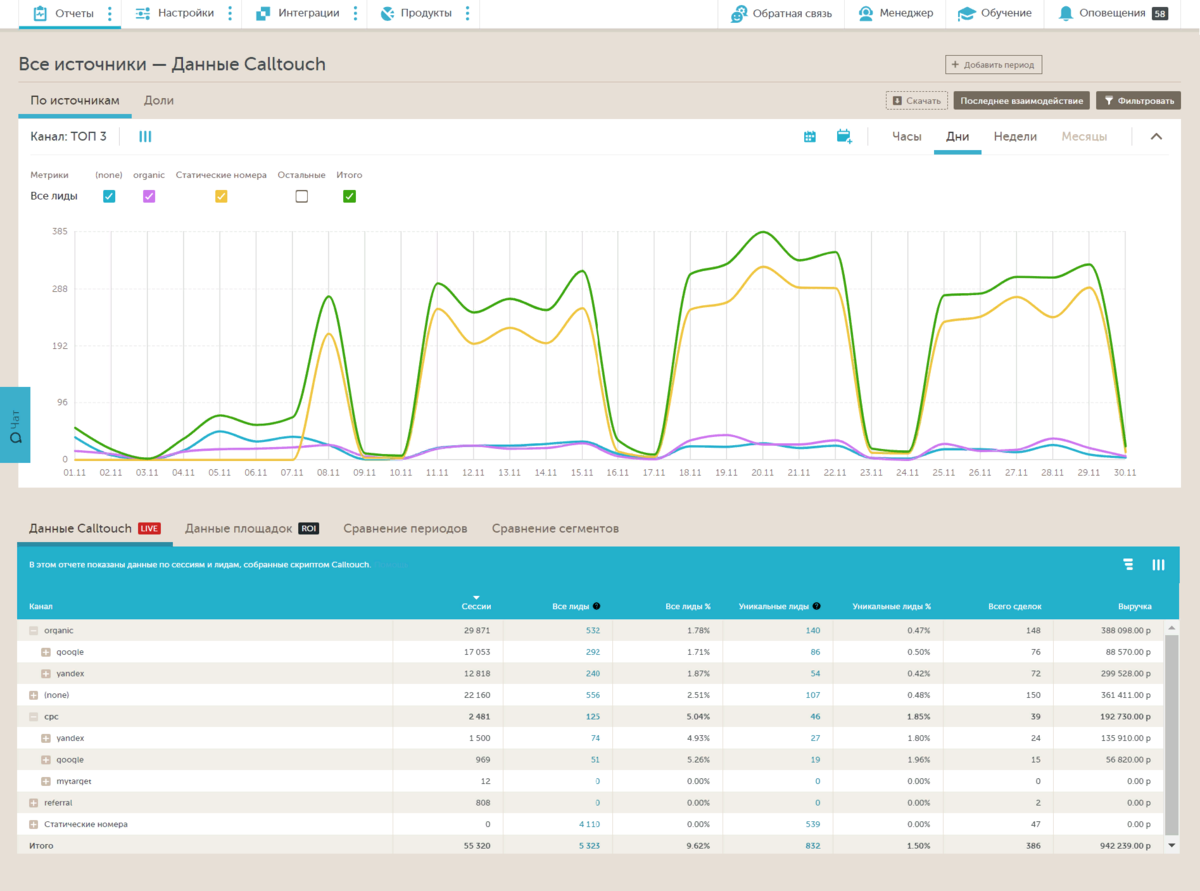Screen dimensions: 1200x891
Task: Open the Оповещения bell icon
Action: point(1066,13)
